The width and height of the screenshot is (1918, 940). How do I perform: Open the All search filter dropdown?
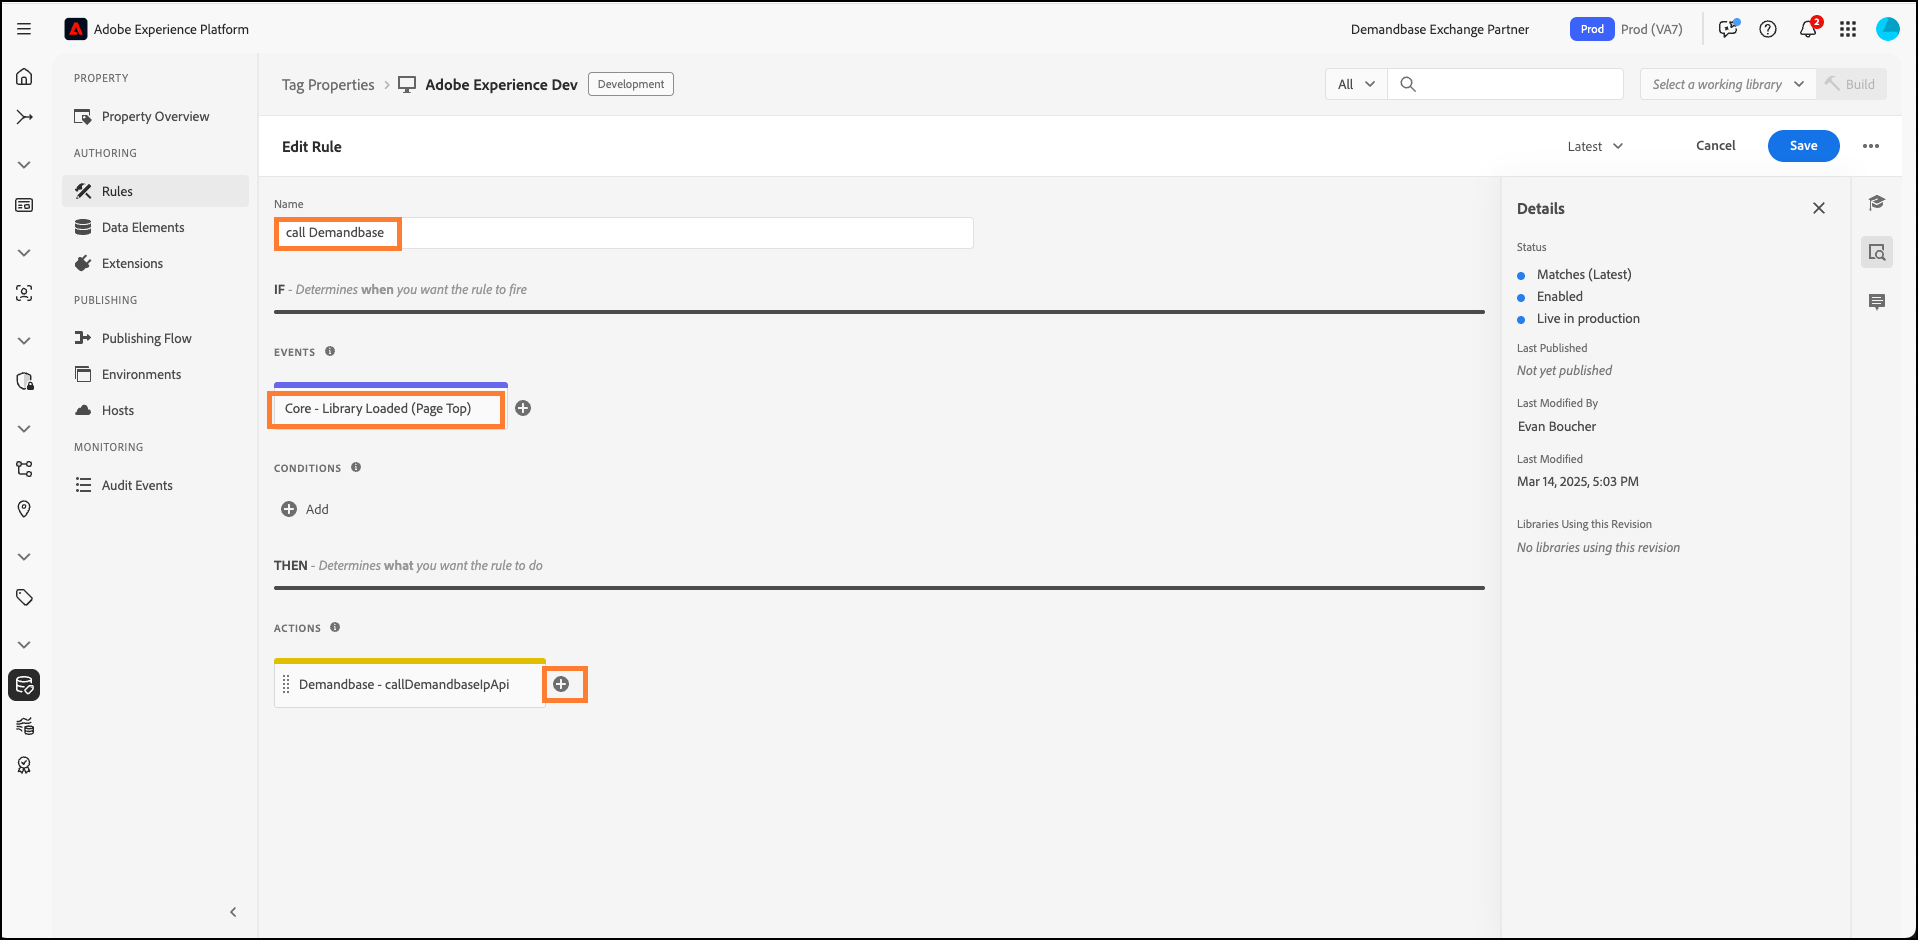tap(1356, 84)
